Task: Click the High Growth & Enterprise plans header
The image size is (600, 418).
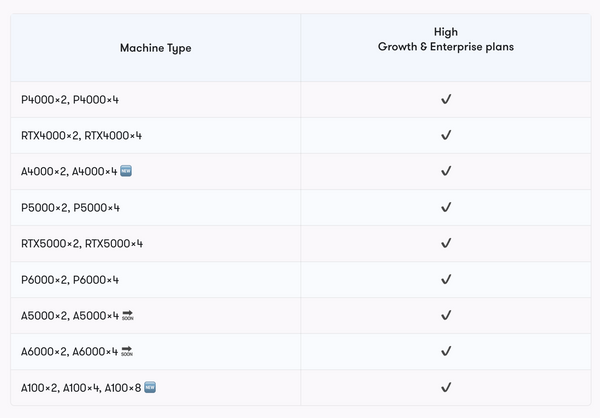Action: point(446,40)
